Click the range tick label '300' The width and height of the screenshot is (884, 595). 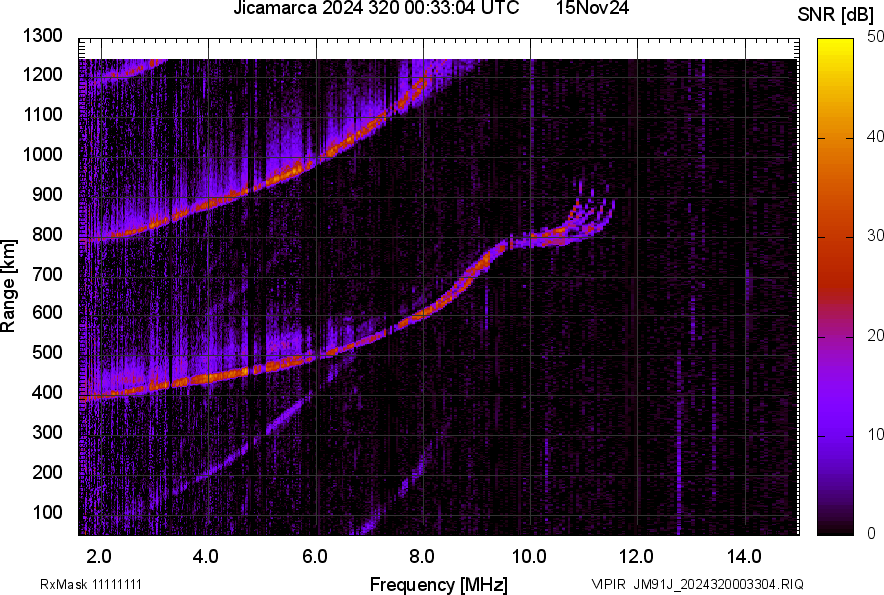coord(47,432)
